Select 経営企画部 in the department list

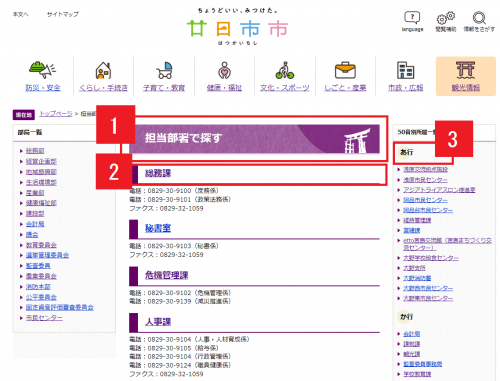click(x=41, y=161)
